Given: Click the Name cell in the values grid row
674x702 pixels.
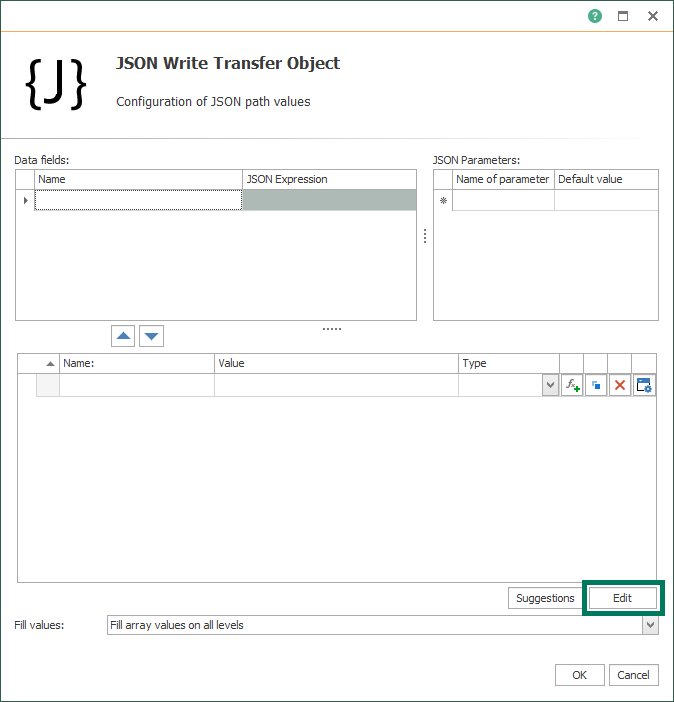Looking at the screenshot, I should 137,385.
